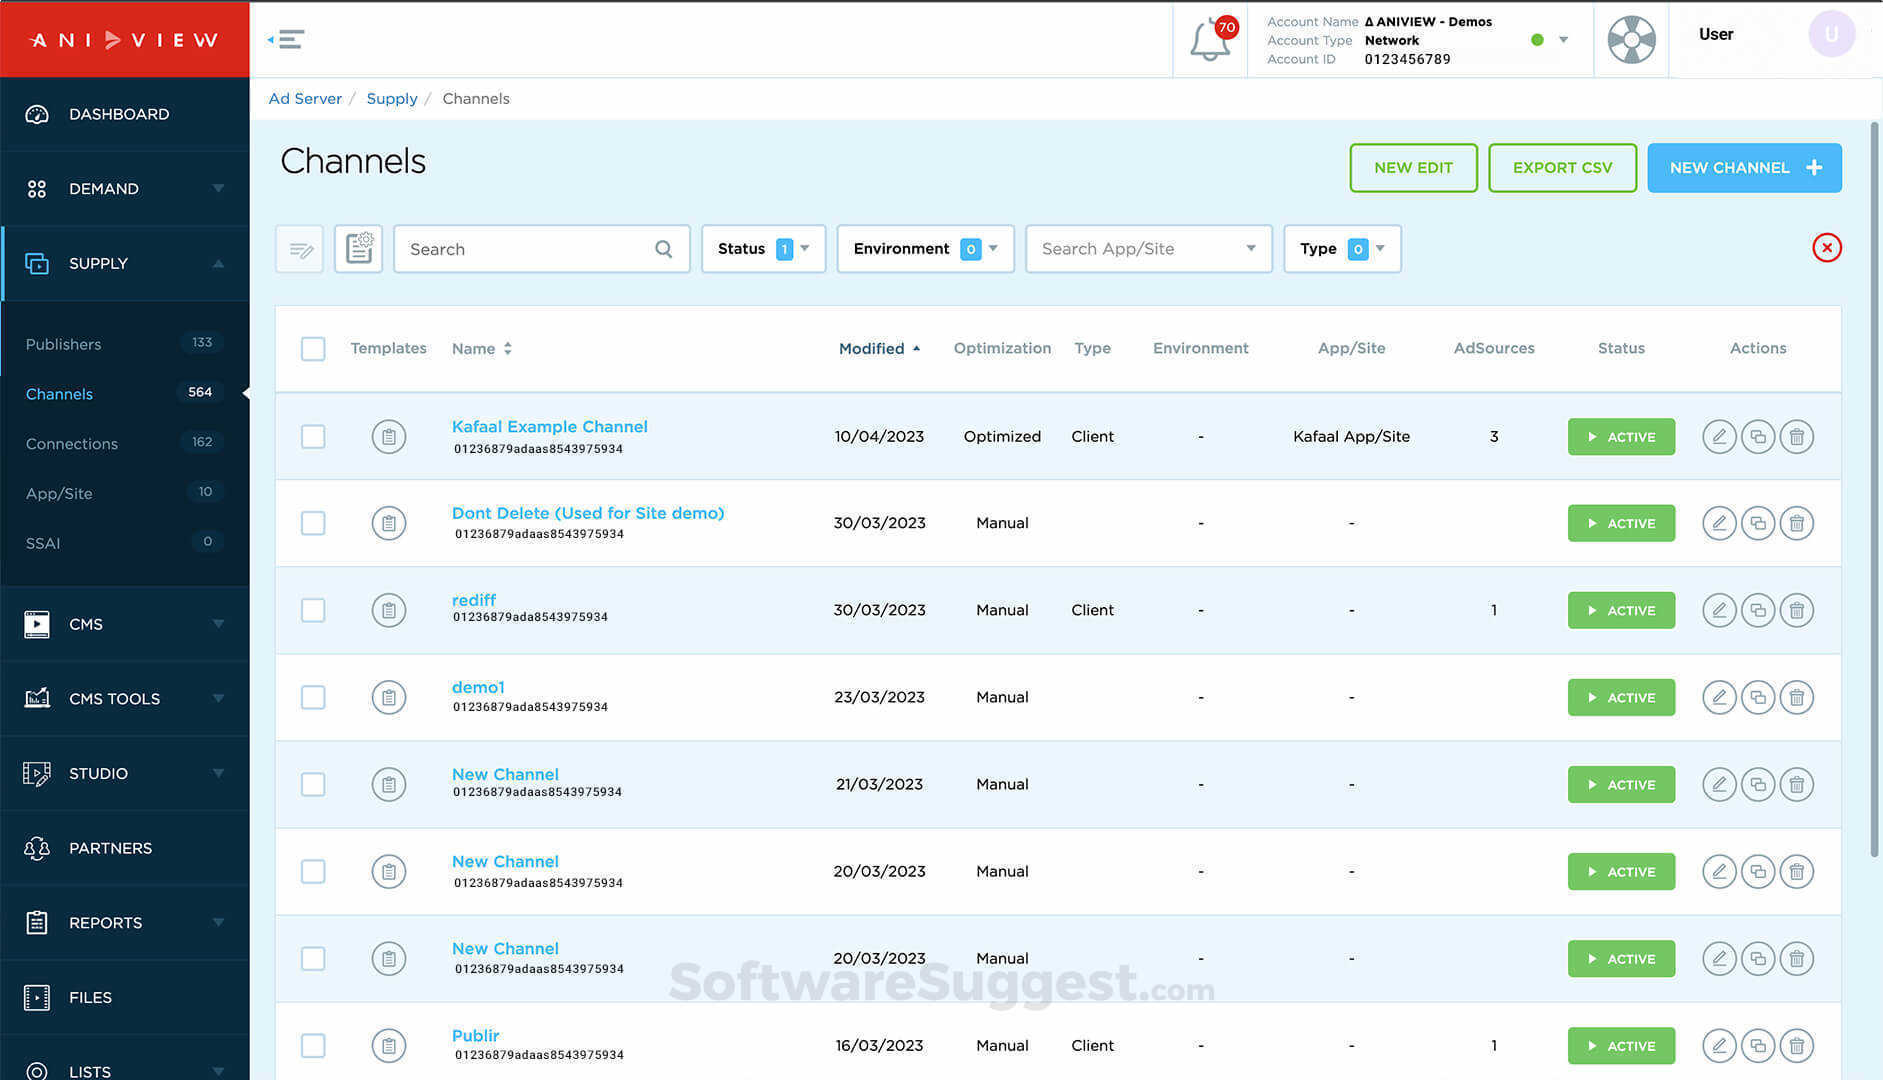Go to Channels in the Supply sidebar
This screenshot has width=1883, height=1080.
[x=58, y=394]
